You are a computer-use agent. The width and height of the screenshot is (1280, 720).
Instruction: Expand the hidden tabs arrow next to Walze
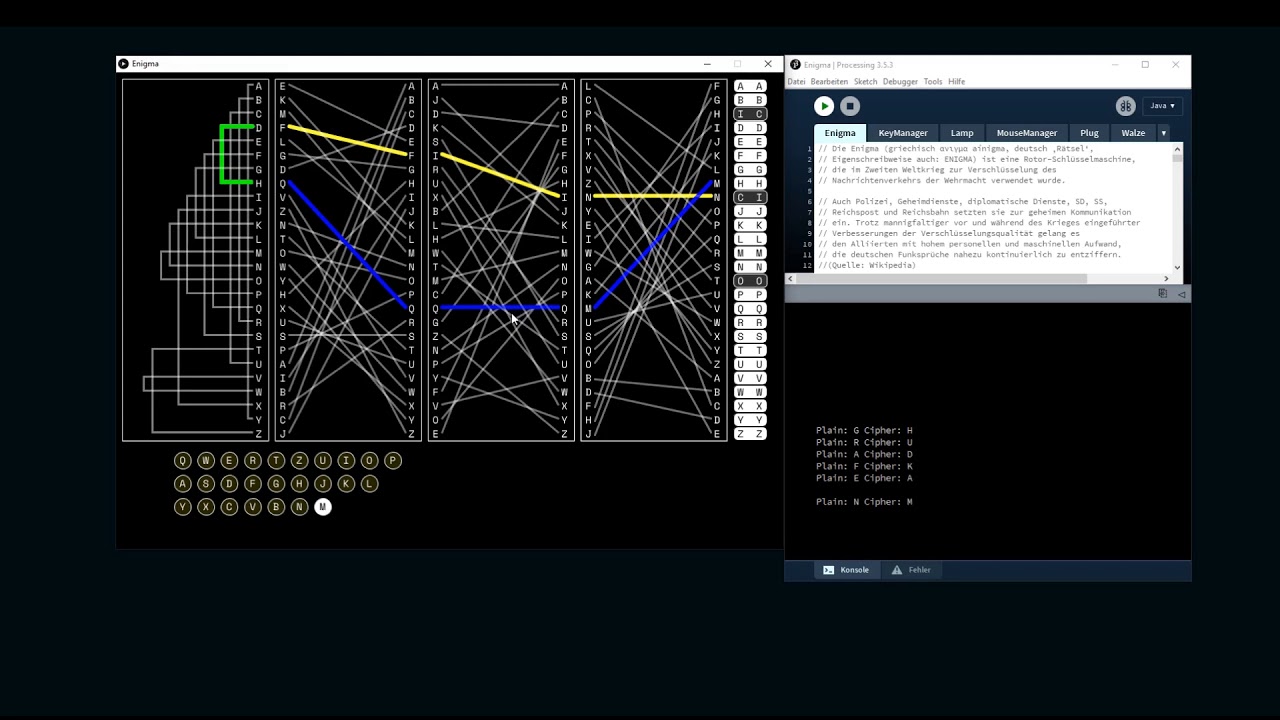[1163, 133]
